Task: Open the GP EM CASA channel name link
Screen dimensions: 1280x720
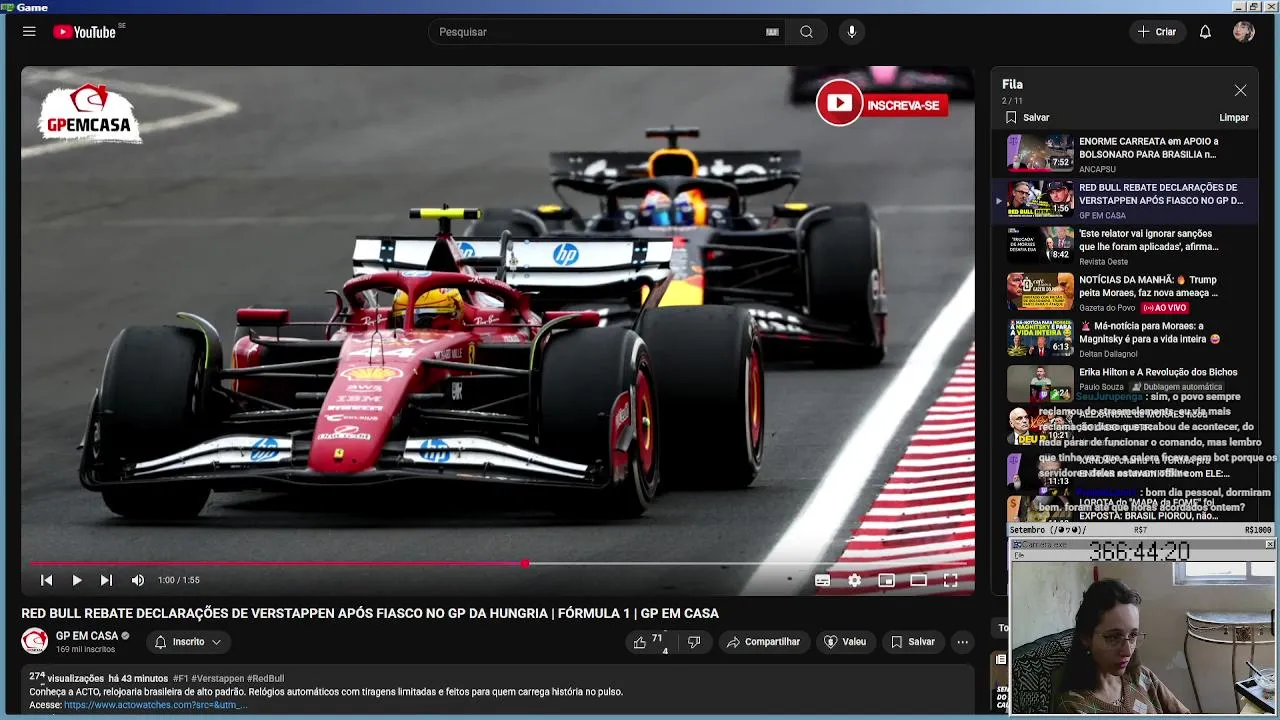Action: [x=87, y=636]
